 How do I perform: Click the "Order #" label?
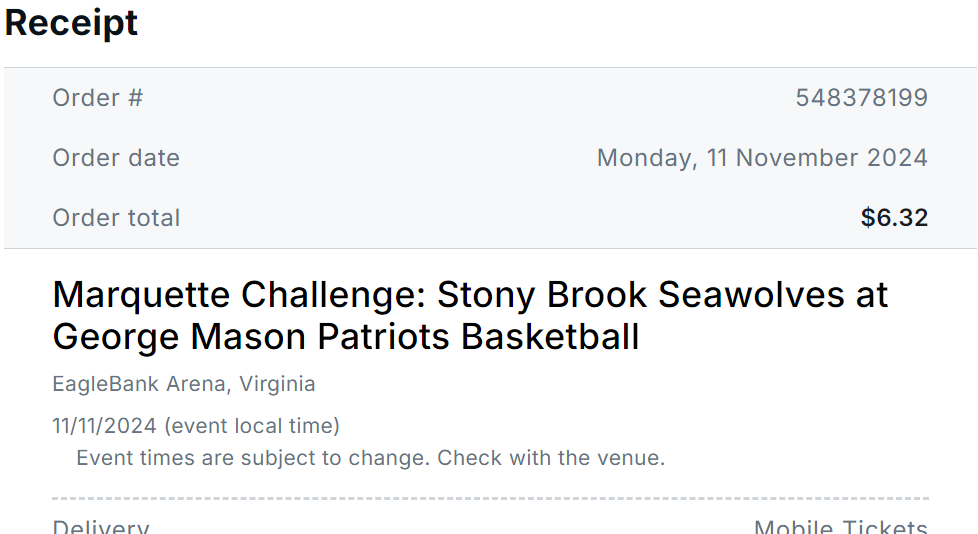98,98
